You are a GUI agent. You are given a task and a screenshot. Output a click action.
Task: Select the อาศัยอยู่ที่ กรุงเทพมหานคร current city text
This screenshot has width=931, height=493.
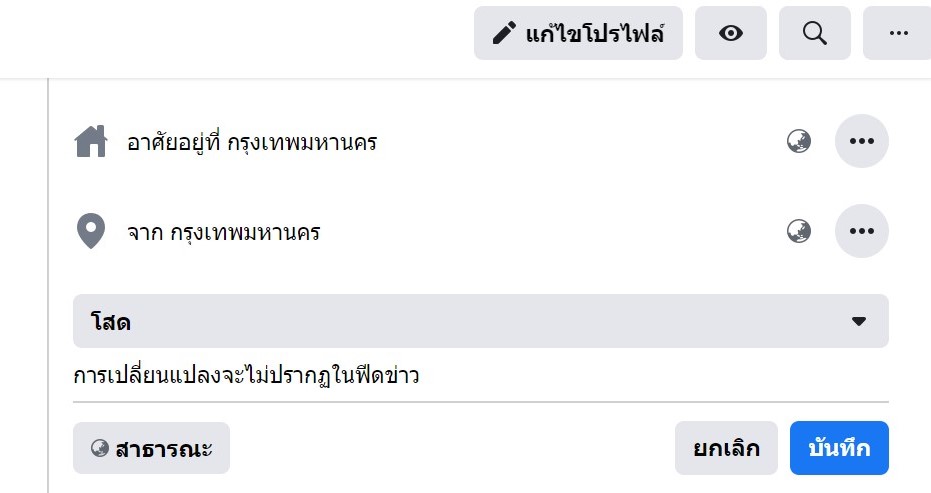pos(252,143)
